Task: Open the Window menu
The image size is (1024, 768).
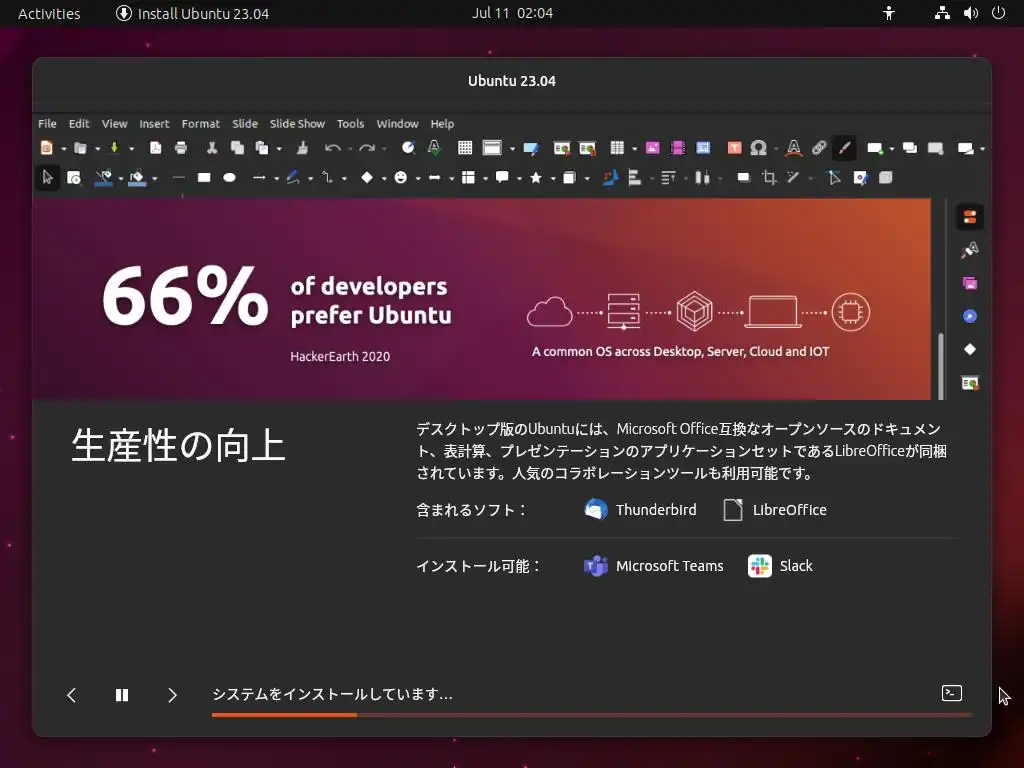Action: 397,123
